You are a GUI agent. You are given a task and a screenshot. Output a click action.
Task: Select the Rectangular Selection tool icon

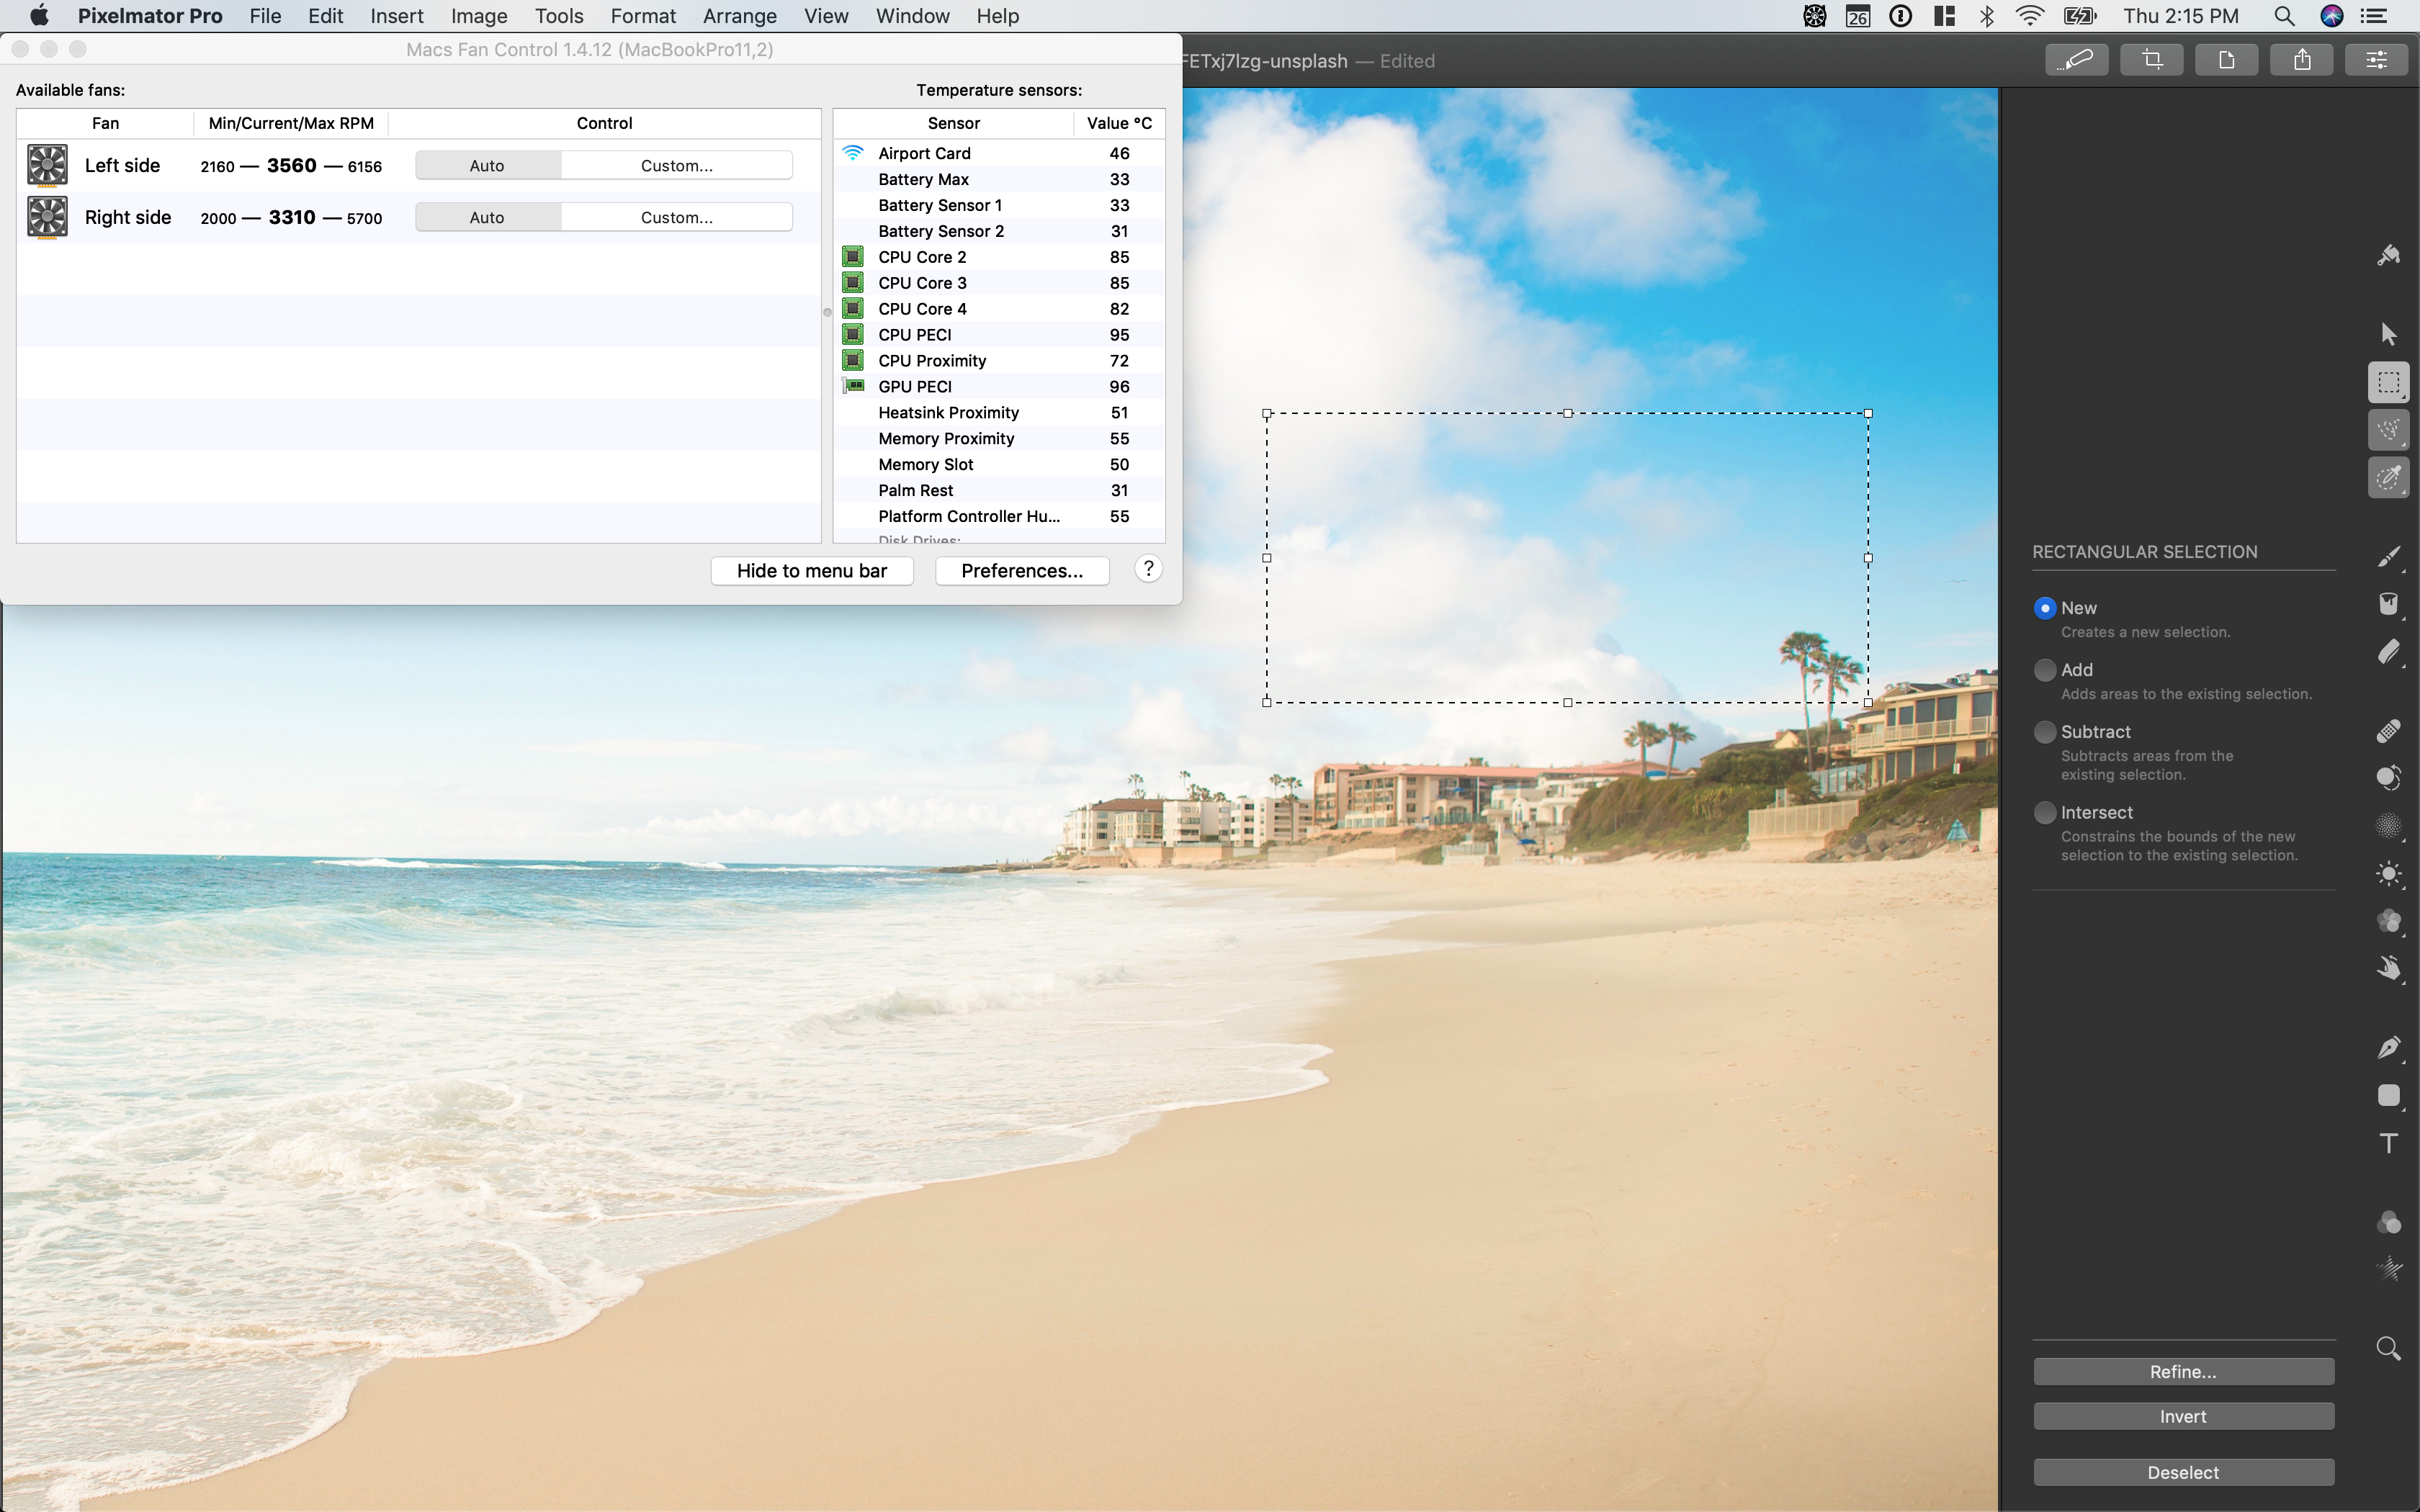click(x=2388, y=382)
